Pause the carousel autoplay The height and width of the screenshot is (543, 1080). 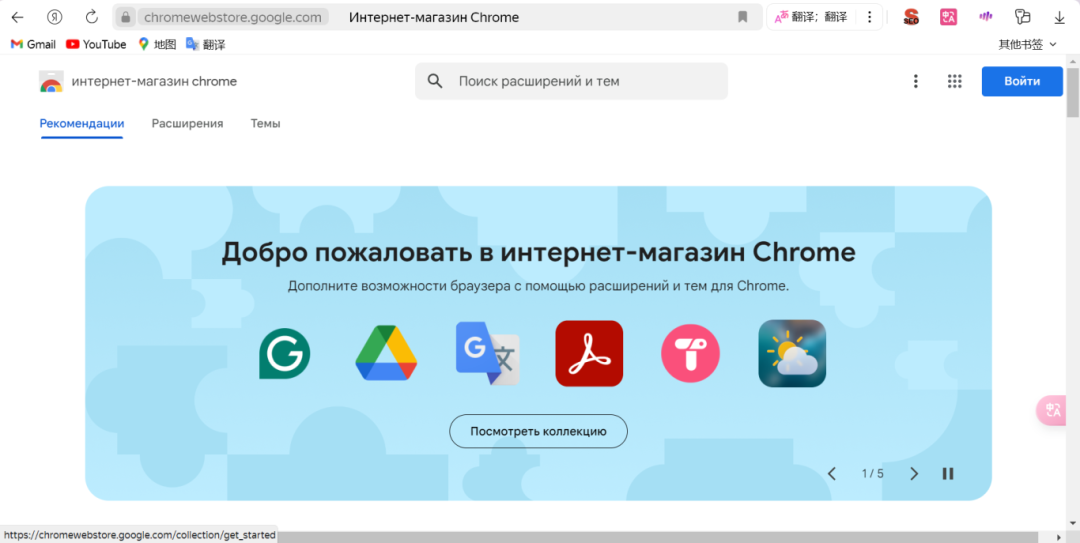coord(948,473)
